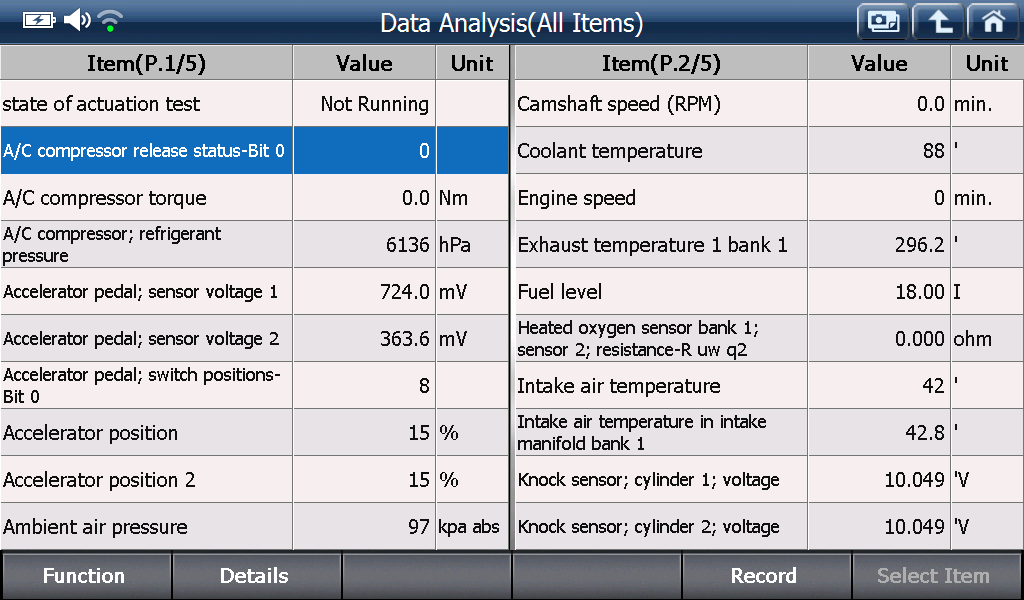The image size is (1024, 600).
Task: Select the Ambient air pressure row
Action: tap(255, 527)
